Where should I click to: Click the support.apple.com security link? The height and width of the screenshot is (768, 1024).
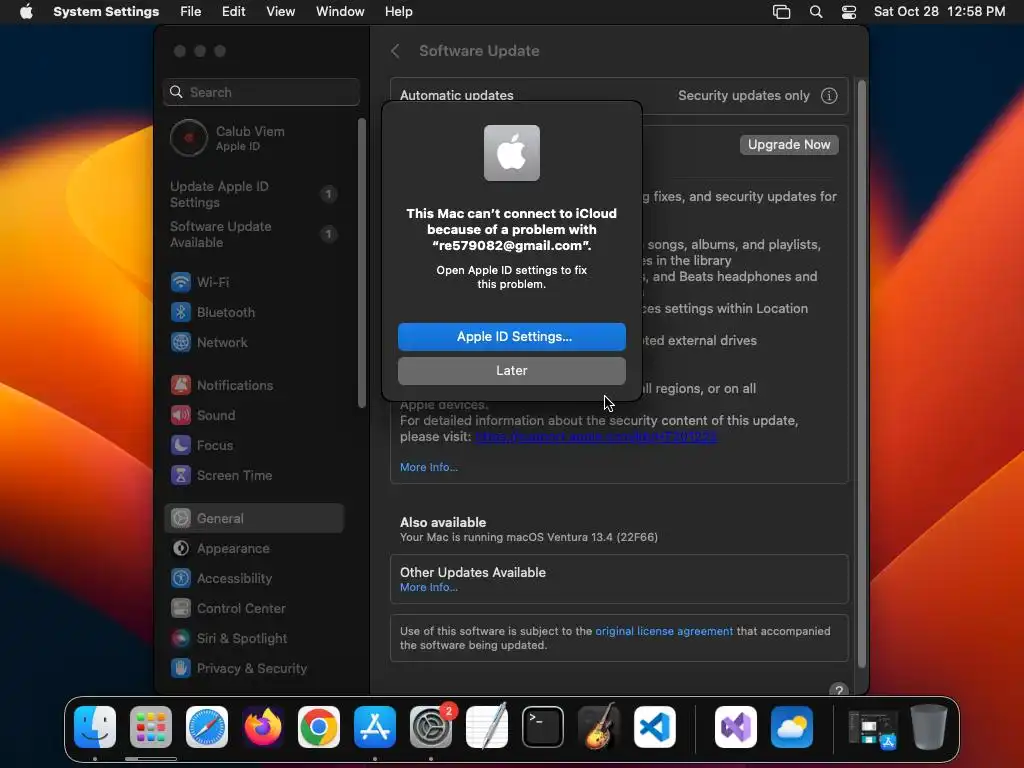(x=596, y=437)
